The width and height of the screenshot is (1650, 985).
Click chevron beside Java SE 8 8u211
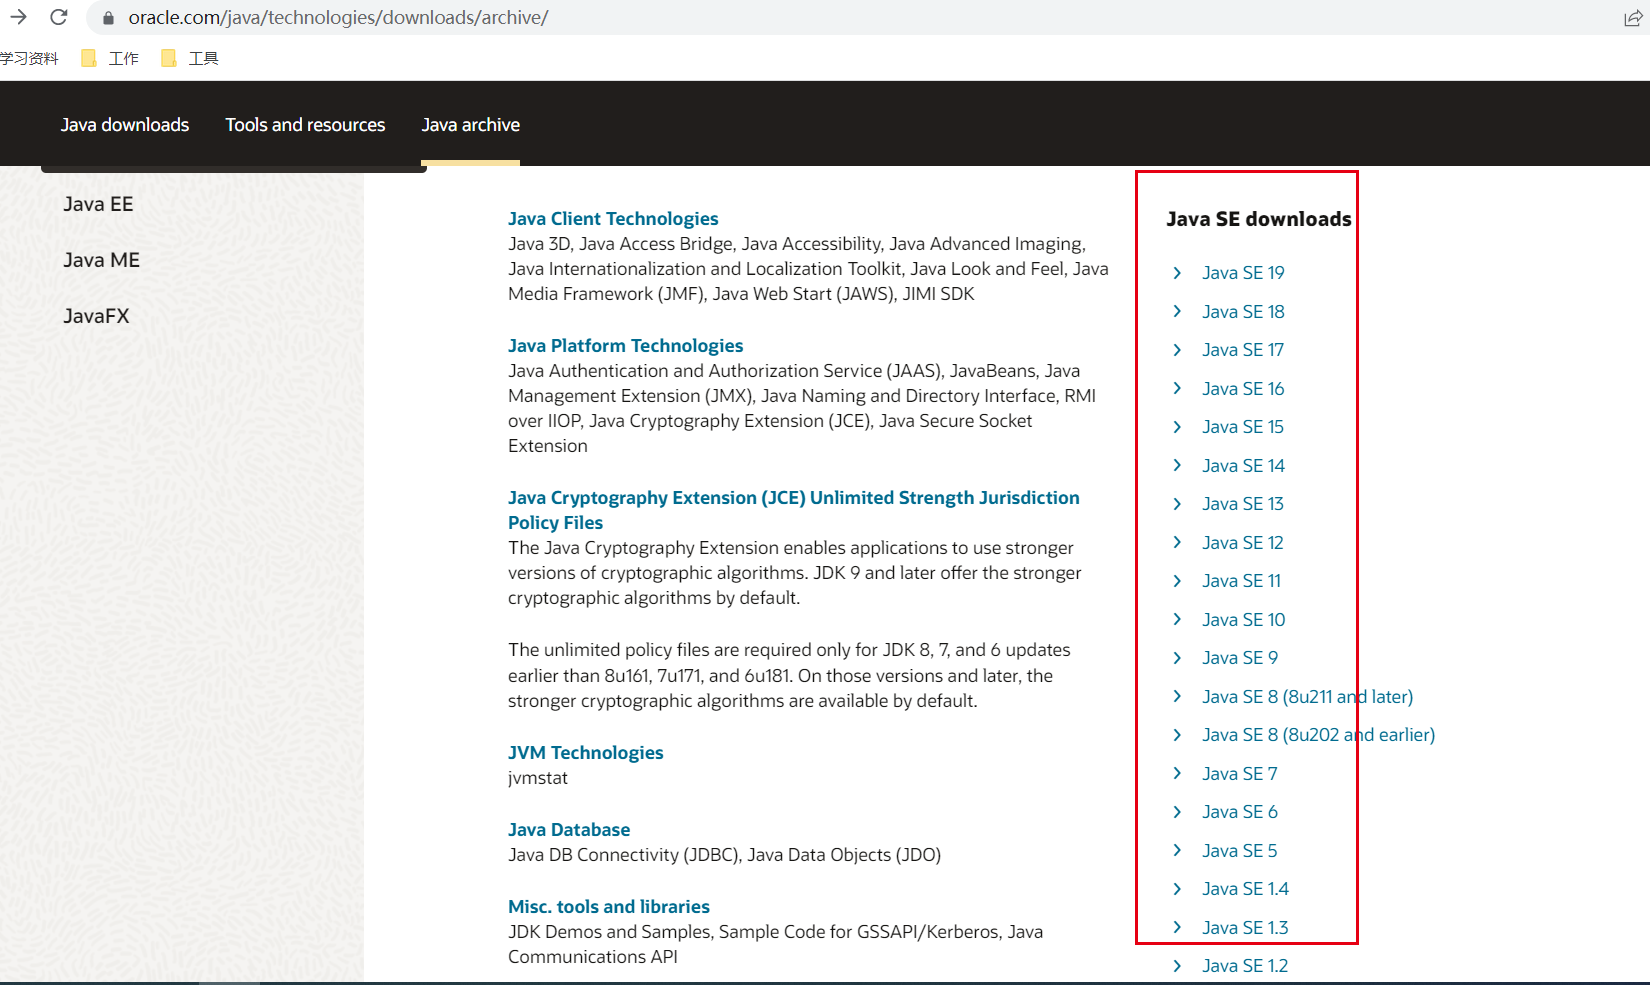[x=1177, y=697]
